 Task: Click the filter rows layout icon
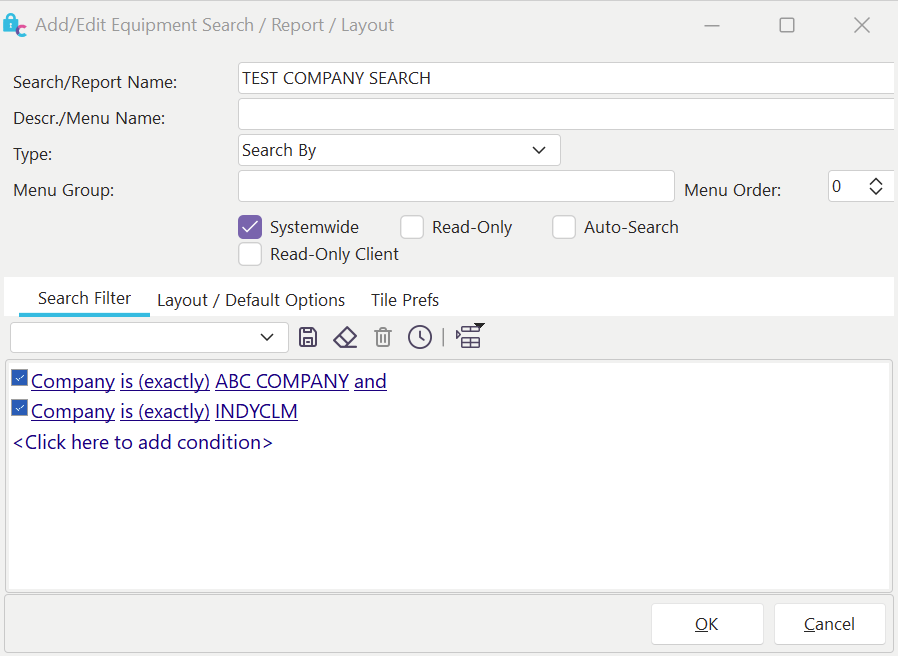click(469, 336)
